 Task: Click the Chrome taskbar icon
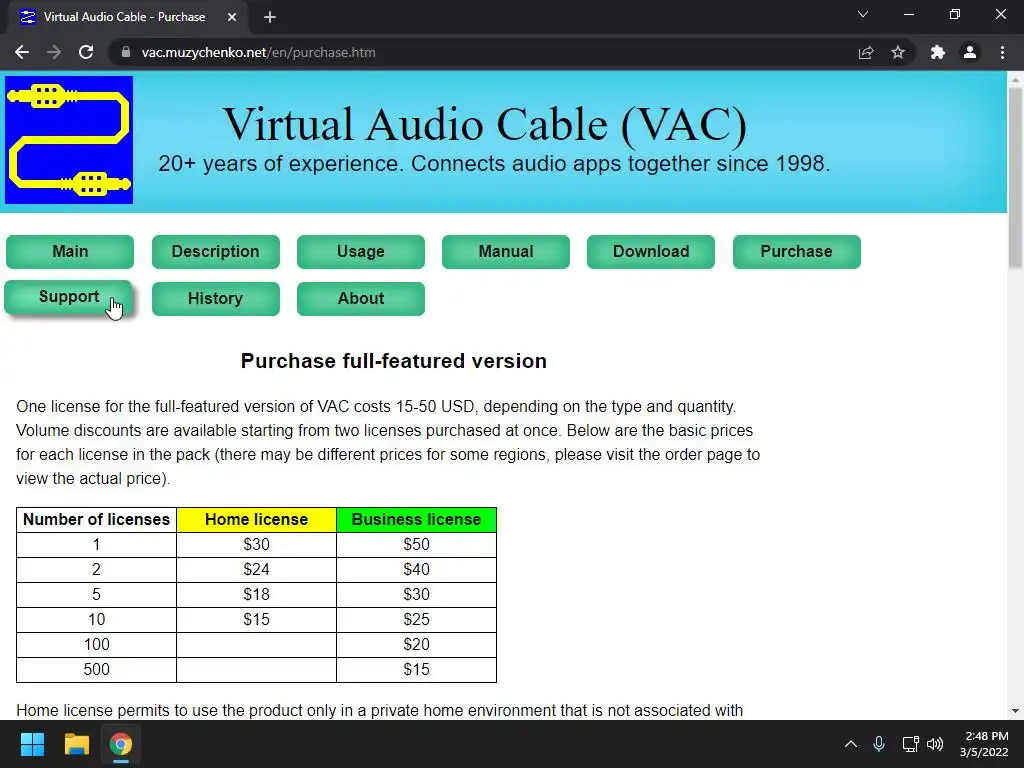121,744
